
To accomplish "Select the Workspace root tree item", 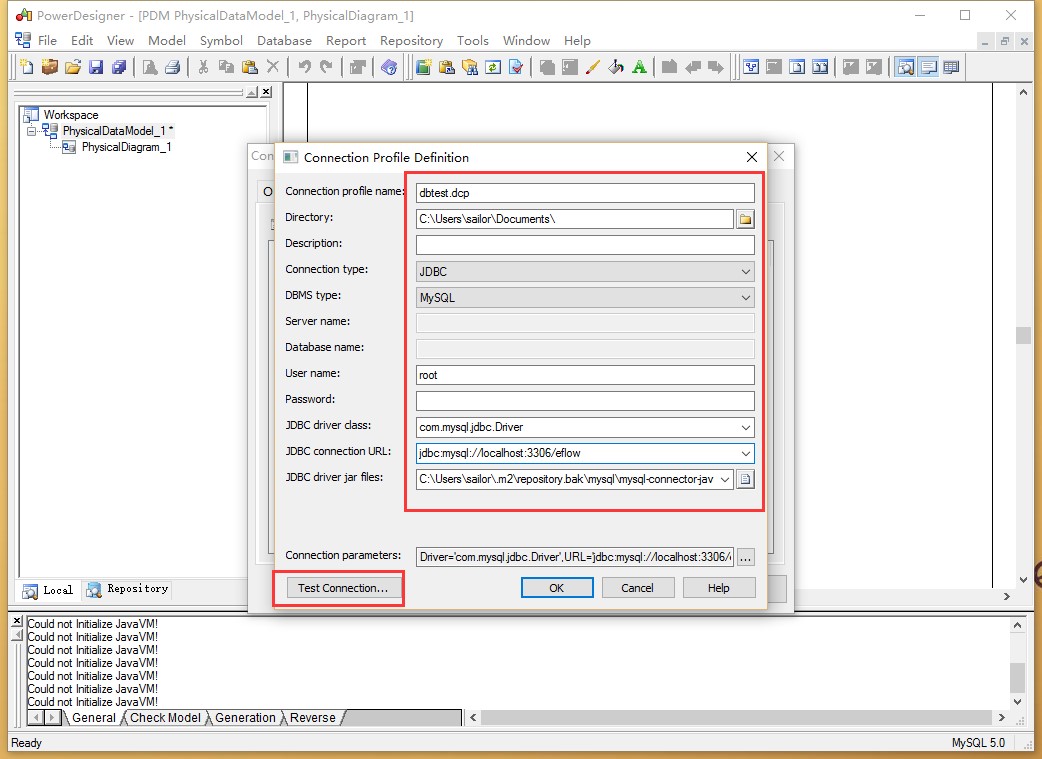I will tap(70, 115).
